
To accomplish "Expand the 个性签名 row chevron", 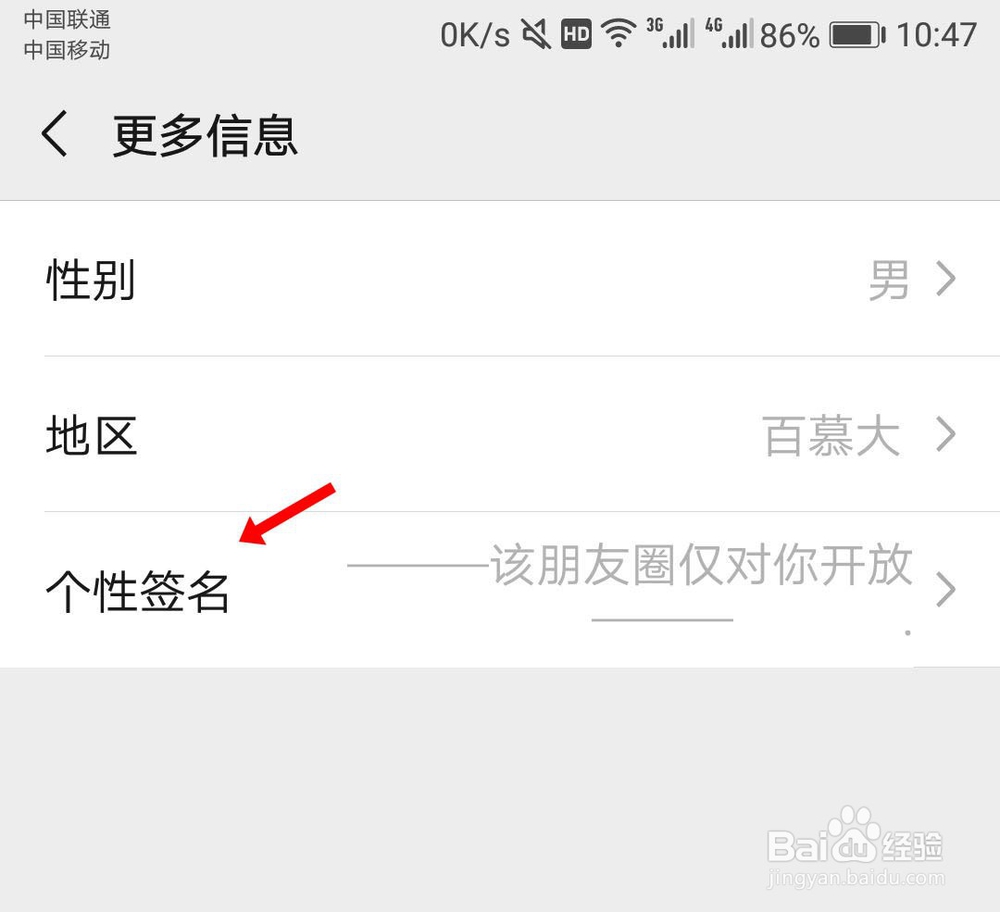I will [x=946, y=589].
